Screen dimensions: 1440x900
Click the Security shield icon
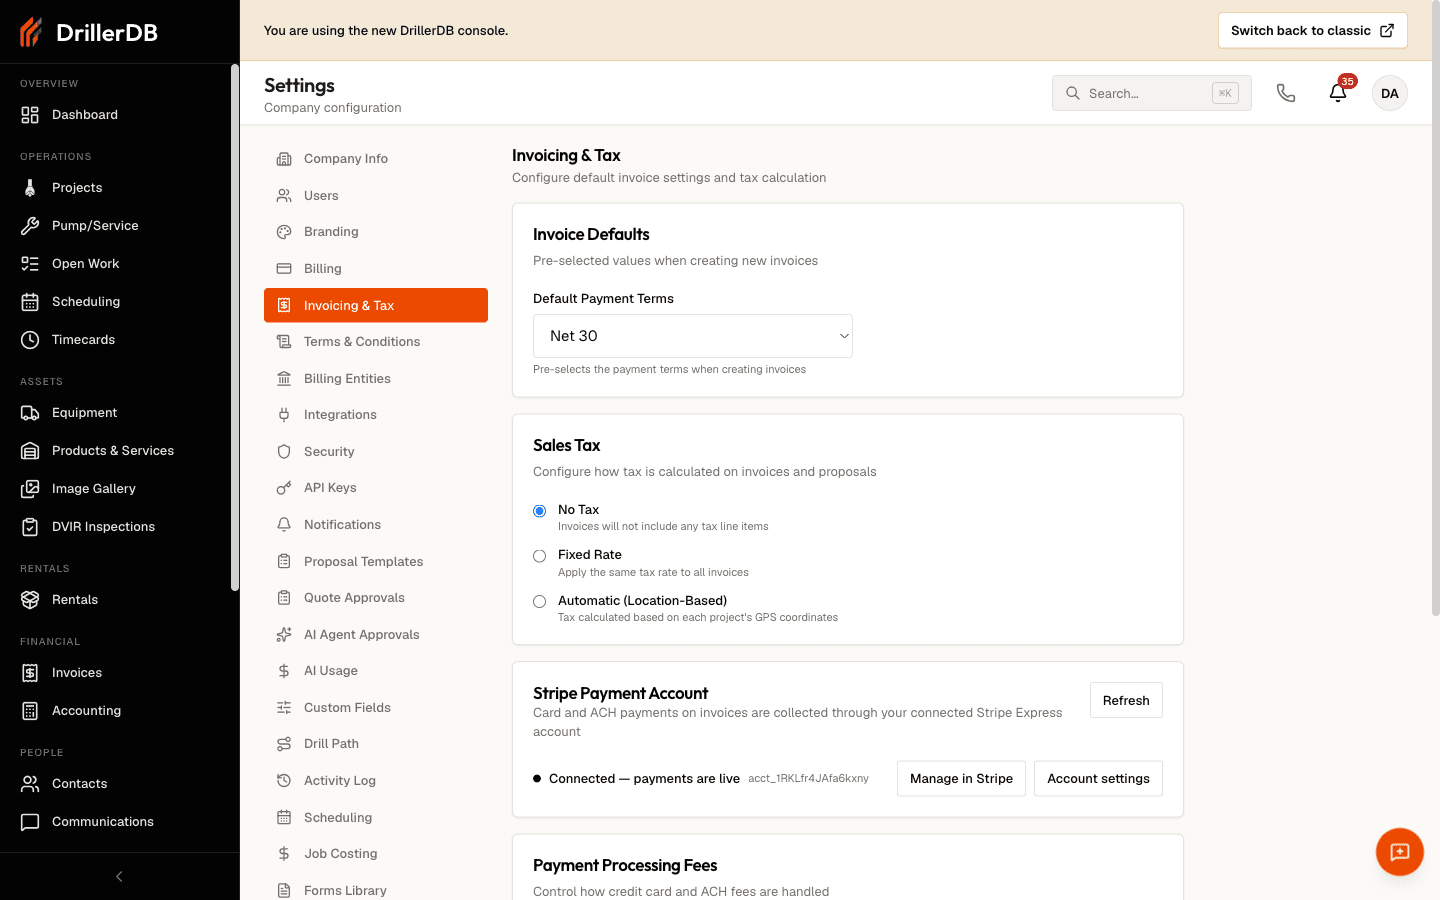tap(284, 452)
